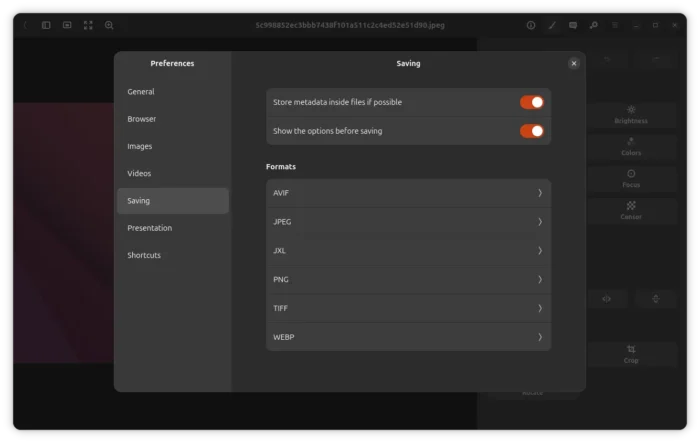The height and width of the screenshot is (443, 700).
Task: Open the PNG format settings row
Action: pyautogui.click(x=408, y=280)
